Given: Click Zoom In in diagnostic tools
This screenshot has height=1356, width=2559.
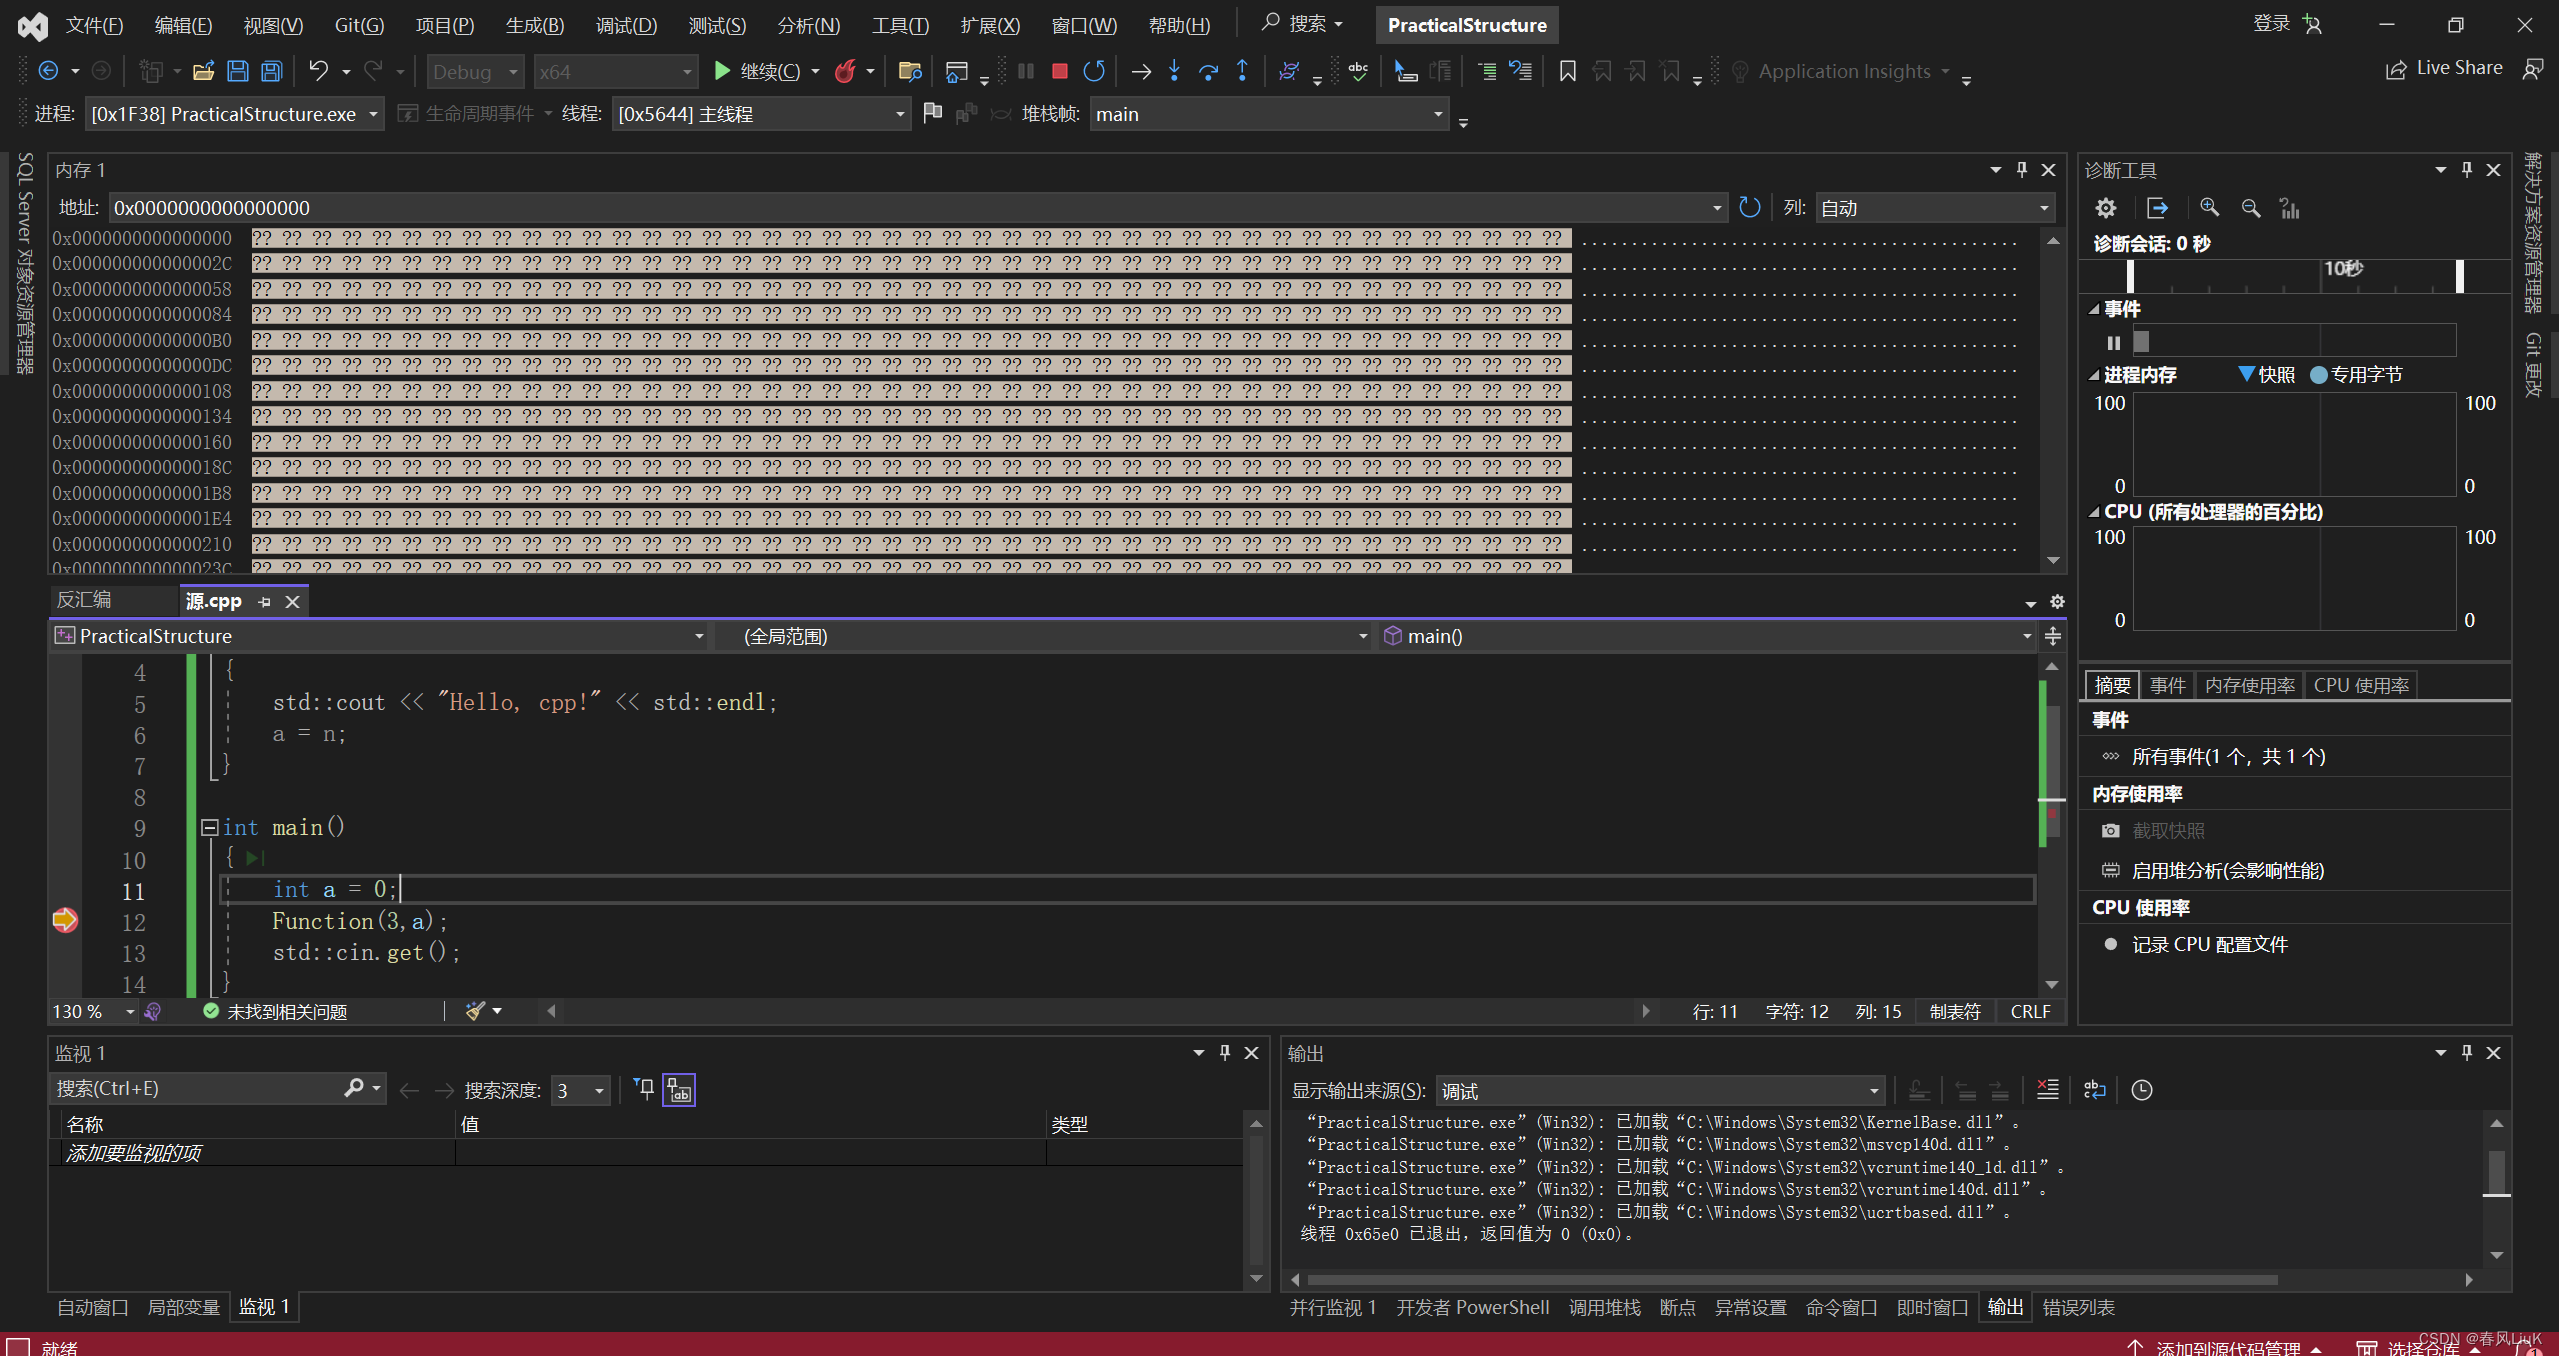Looking at the screenshot, I should [x=2209, y=207].
